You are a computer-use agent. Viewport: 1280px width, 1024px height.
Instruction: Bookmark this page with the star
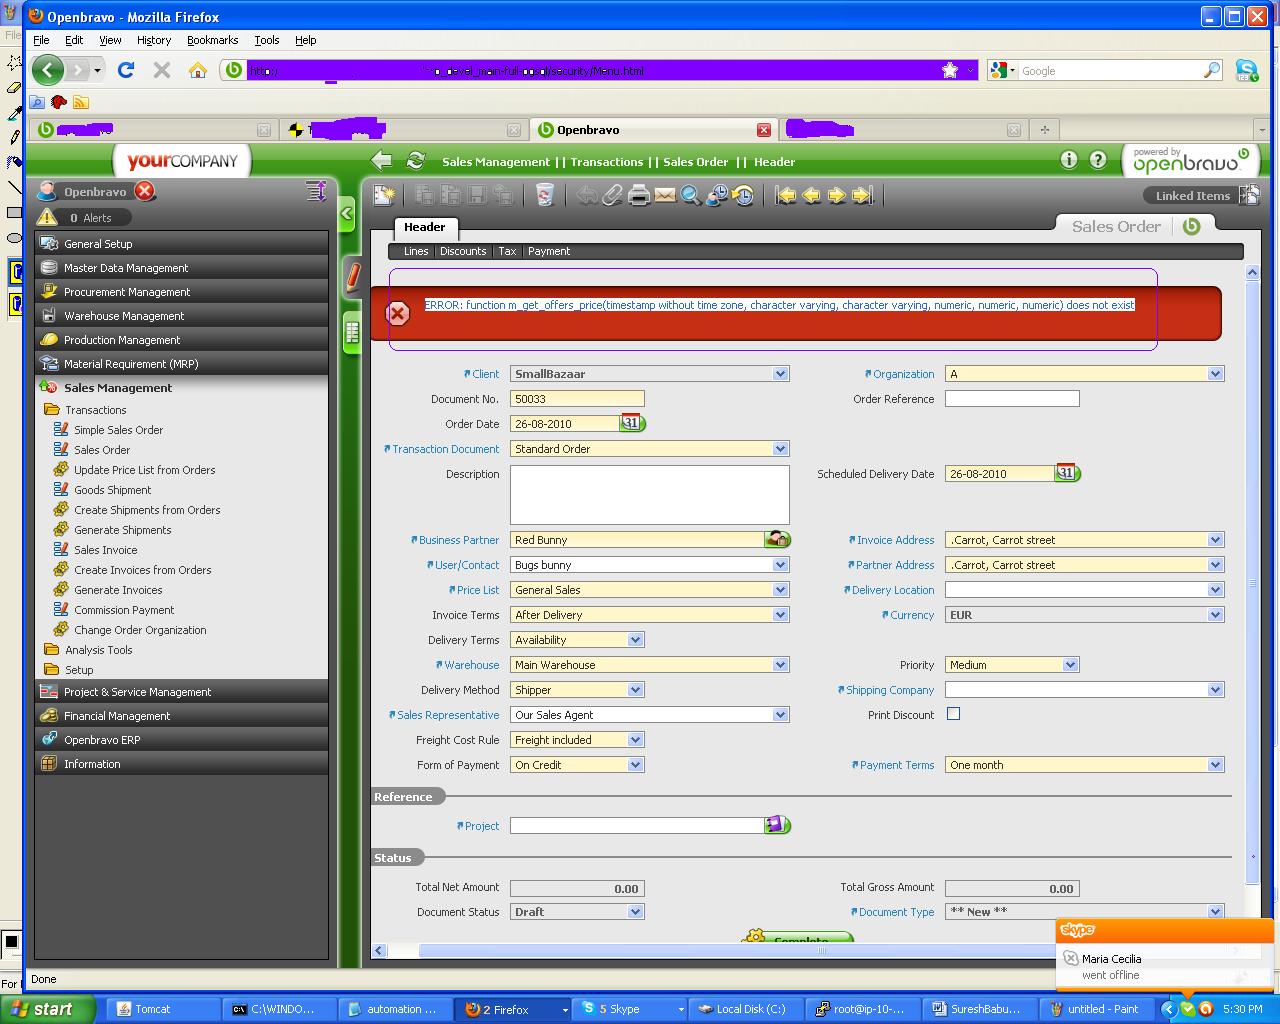tap(950, 70)
